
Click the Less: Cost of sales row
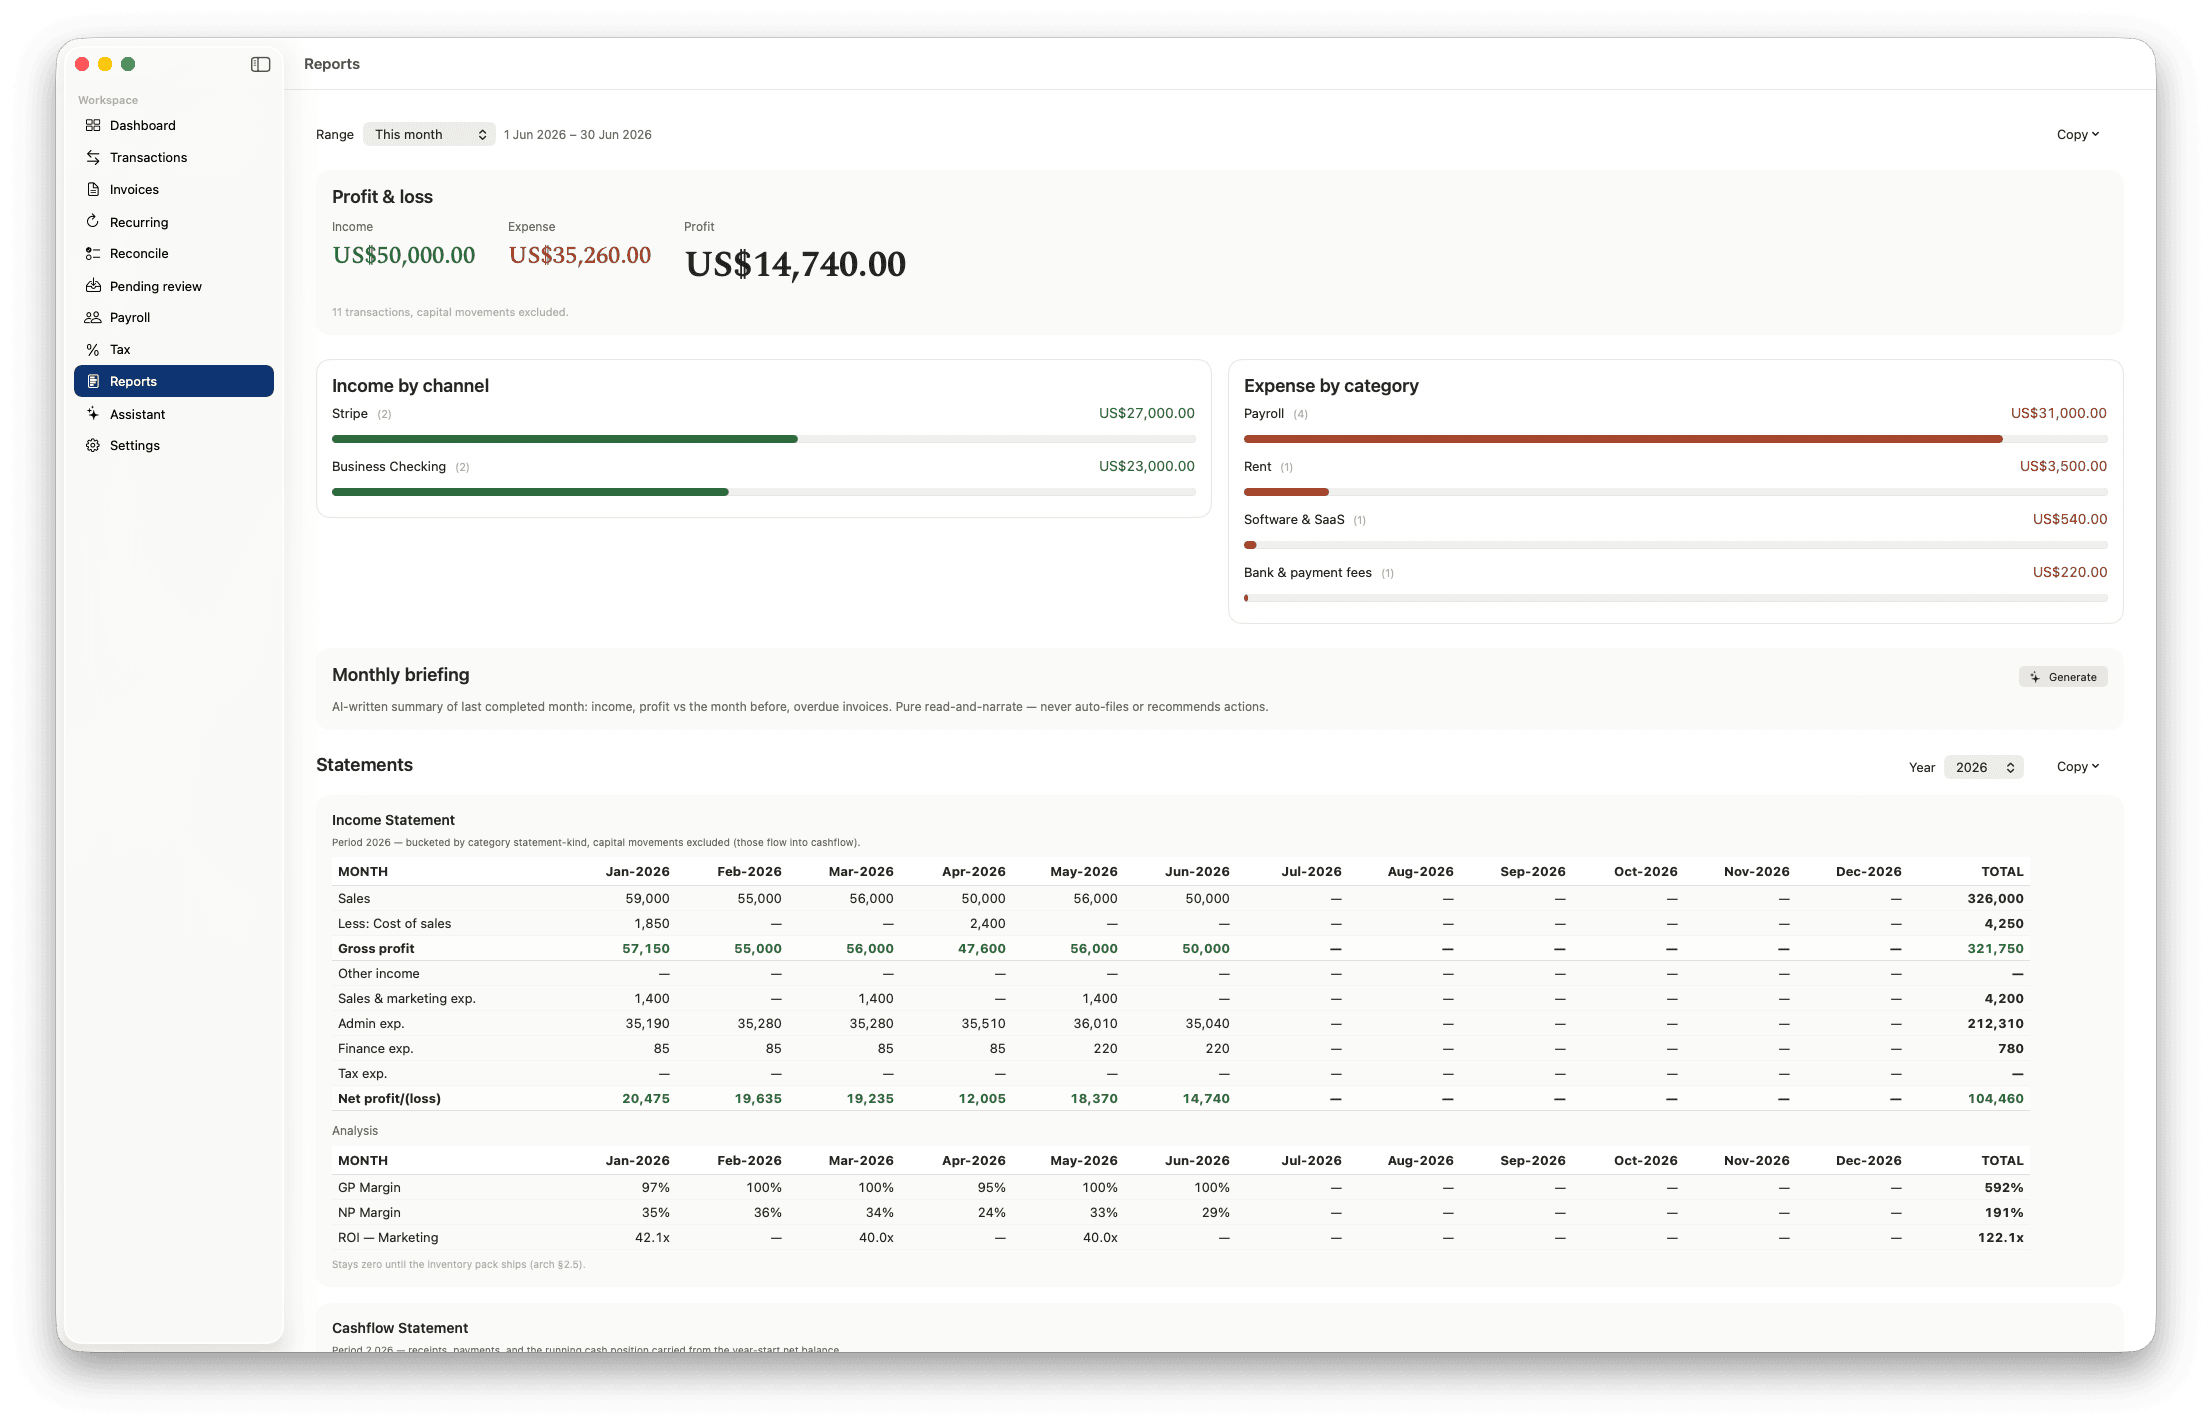click(1180, 923)
